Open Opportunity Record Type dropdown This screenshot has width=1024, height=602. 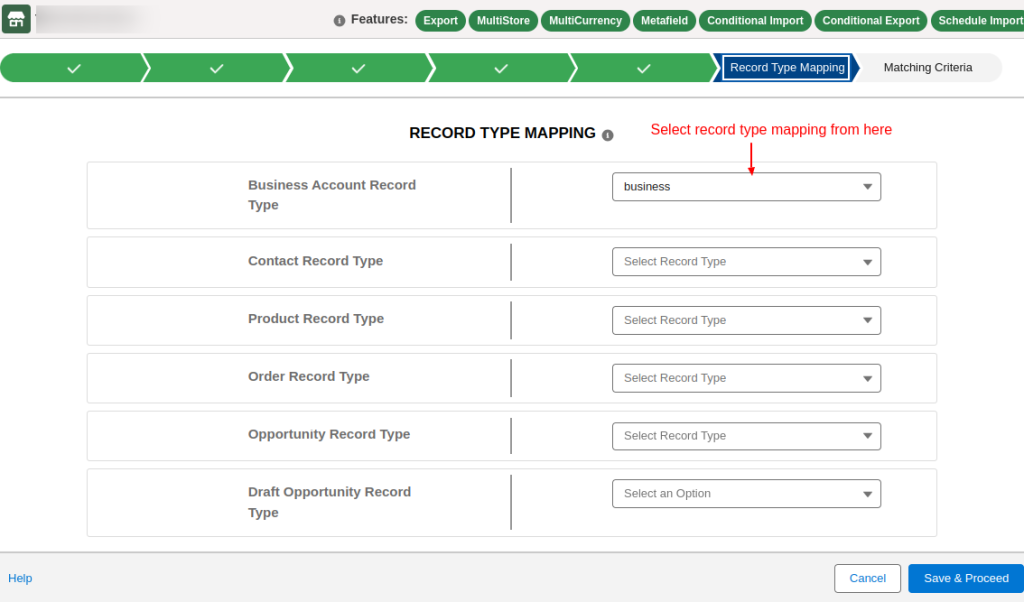[746, 436]
